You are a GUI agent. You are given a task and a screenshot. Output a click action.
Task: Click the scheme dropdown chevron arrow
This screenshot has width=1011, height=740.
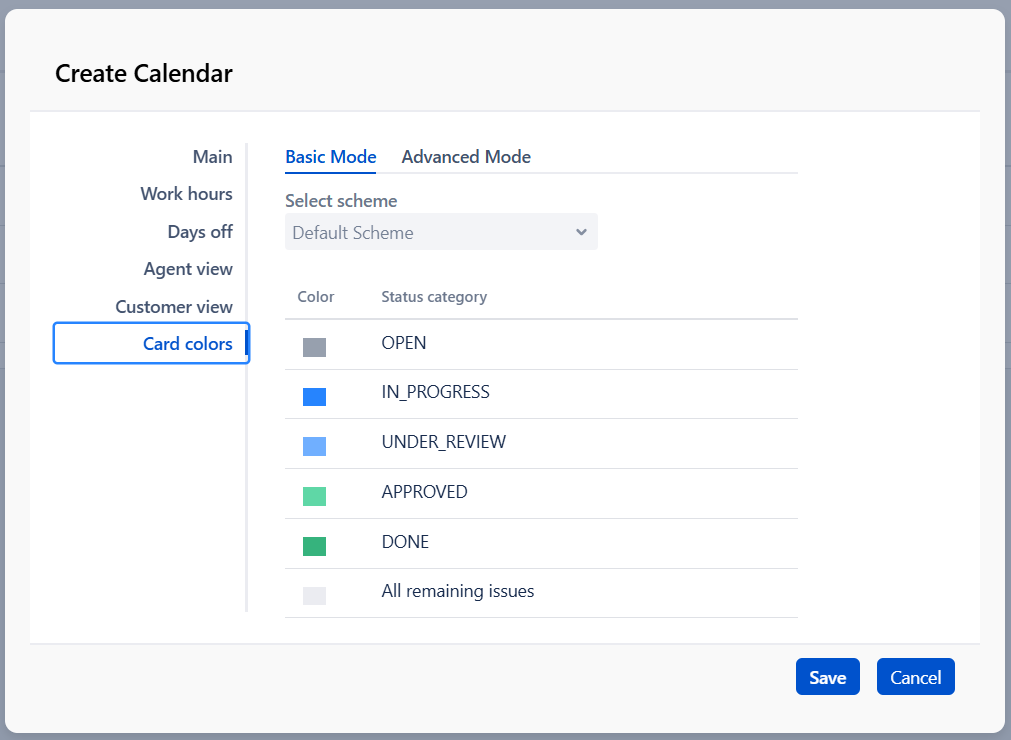tap(581, 232)
